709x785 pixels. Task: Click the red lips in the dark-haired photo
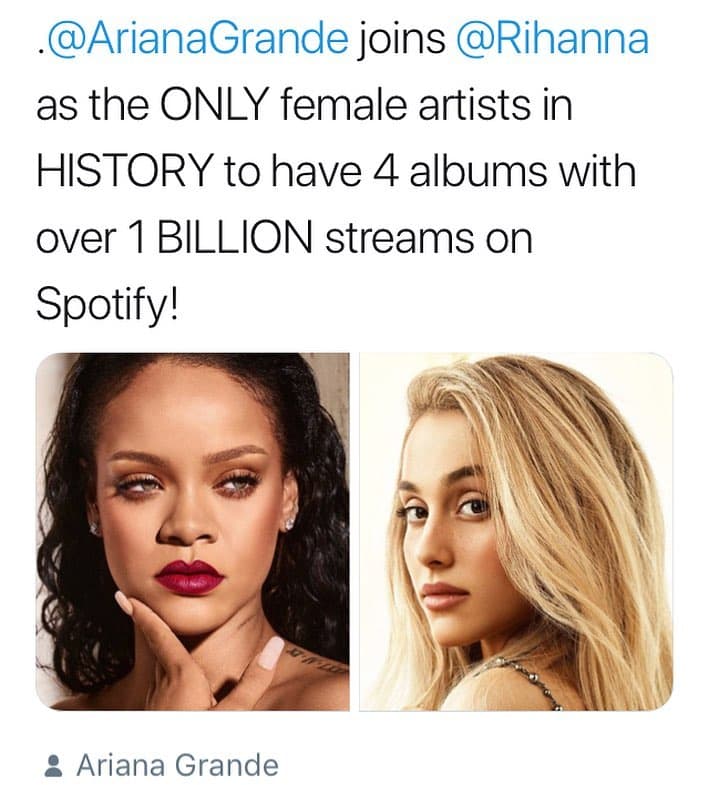(189, 578)
